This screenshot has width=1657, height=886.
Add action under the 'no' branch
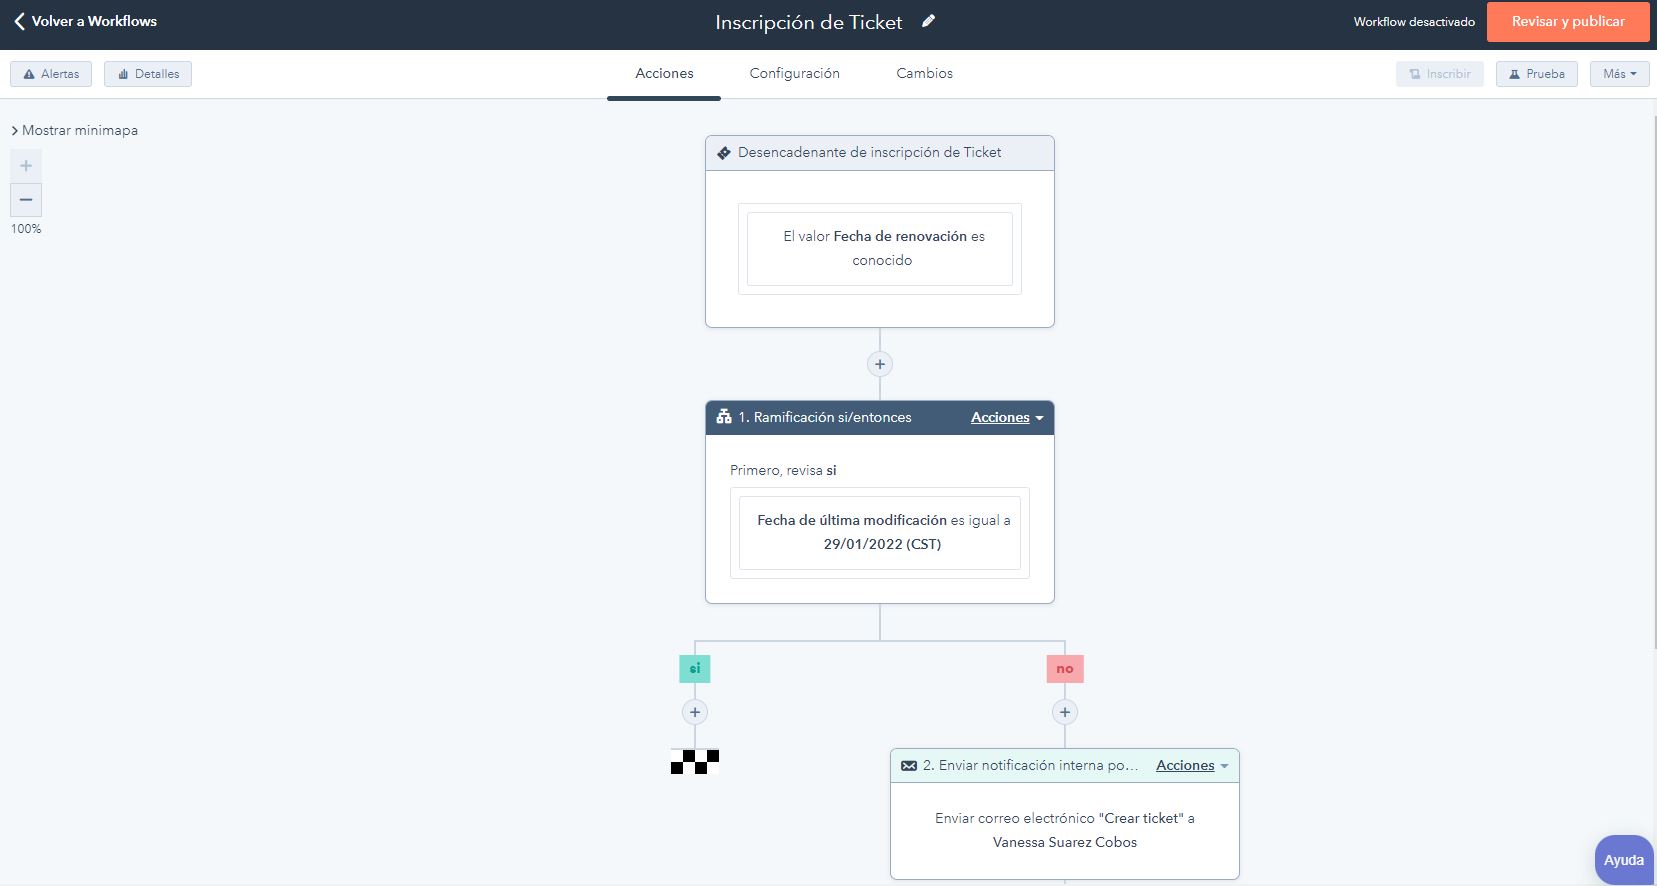point(1065,712)
